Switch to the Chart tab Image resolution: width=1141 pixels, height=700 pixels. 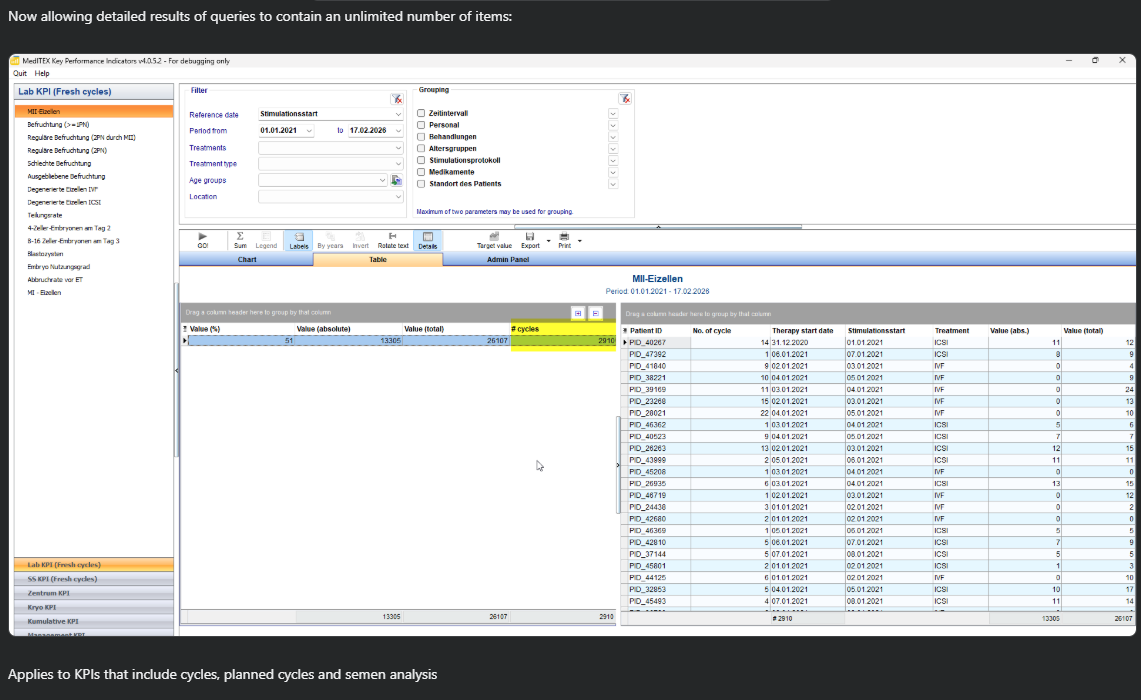(247, 259)
